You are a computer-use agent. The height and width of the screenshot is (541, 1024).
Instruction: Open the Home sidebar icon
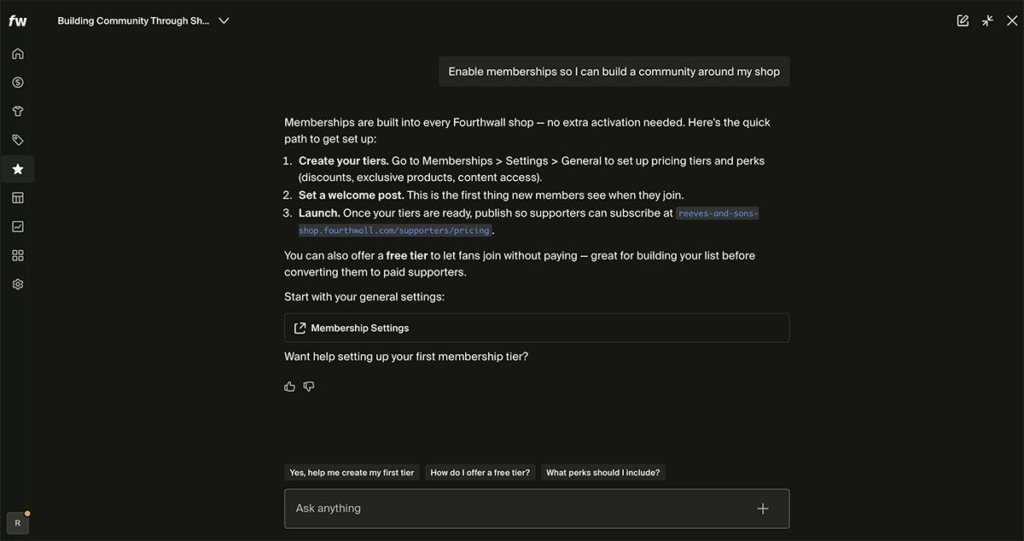click(18, 54)
